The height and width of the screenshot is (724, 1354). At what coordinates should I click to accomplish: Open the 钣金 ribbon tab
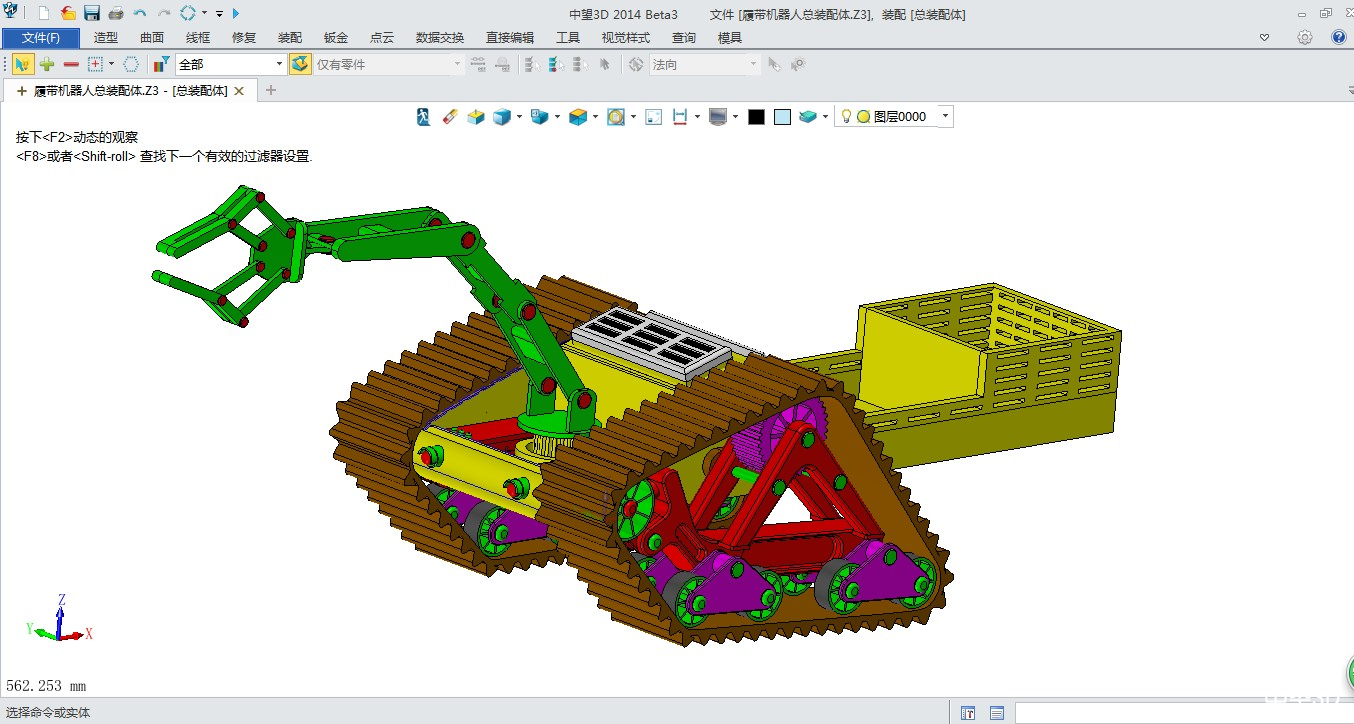336,38
